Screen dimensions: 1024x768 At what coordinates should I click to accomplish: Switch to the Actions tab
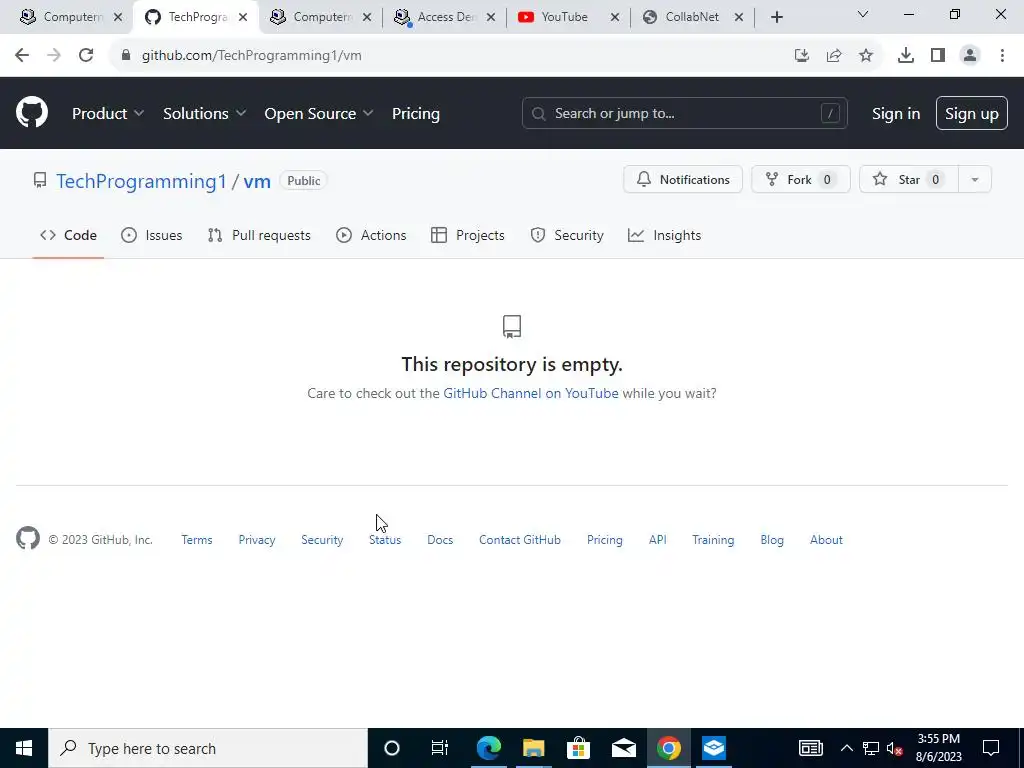[371, 235]
